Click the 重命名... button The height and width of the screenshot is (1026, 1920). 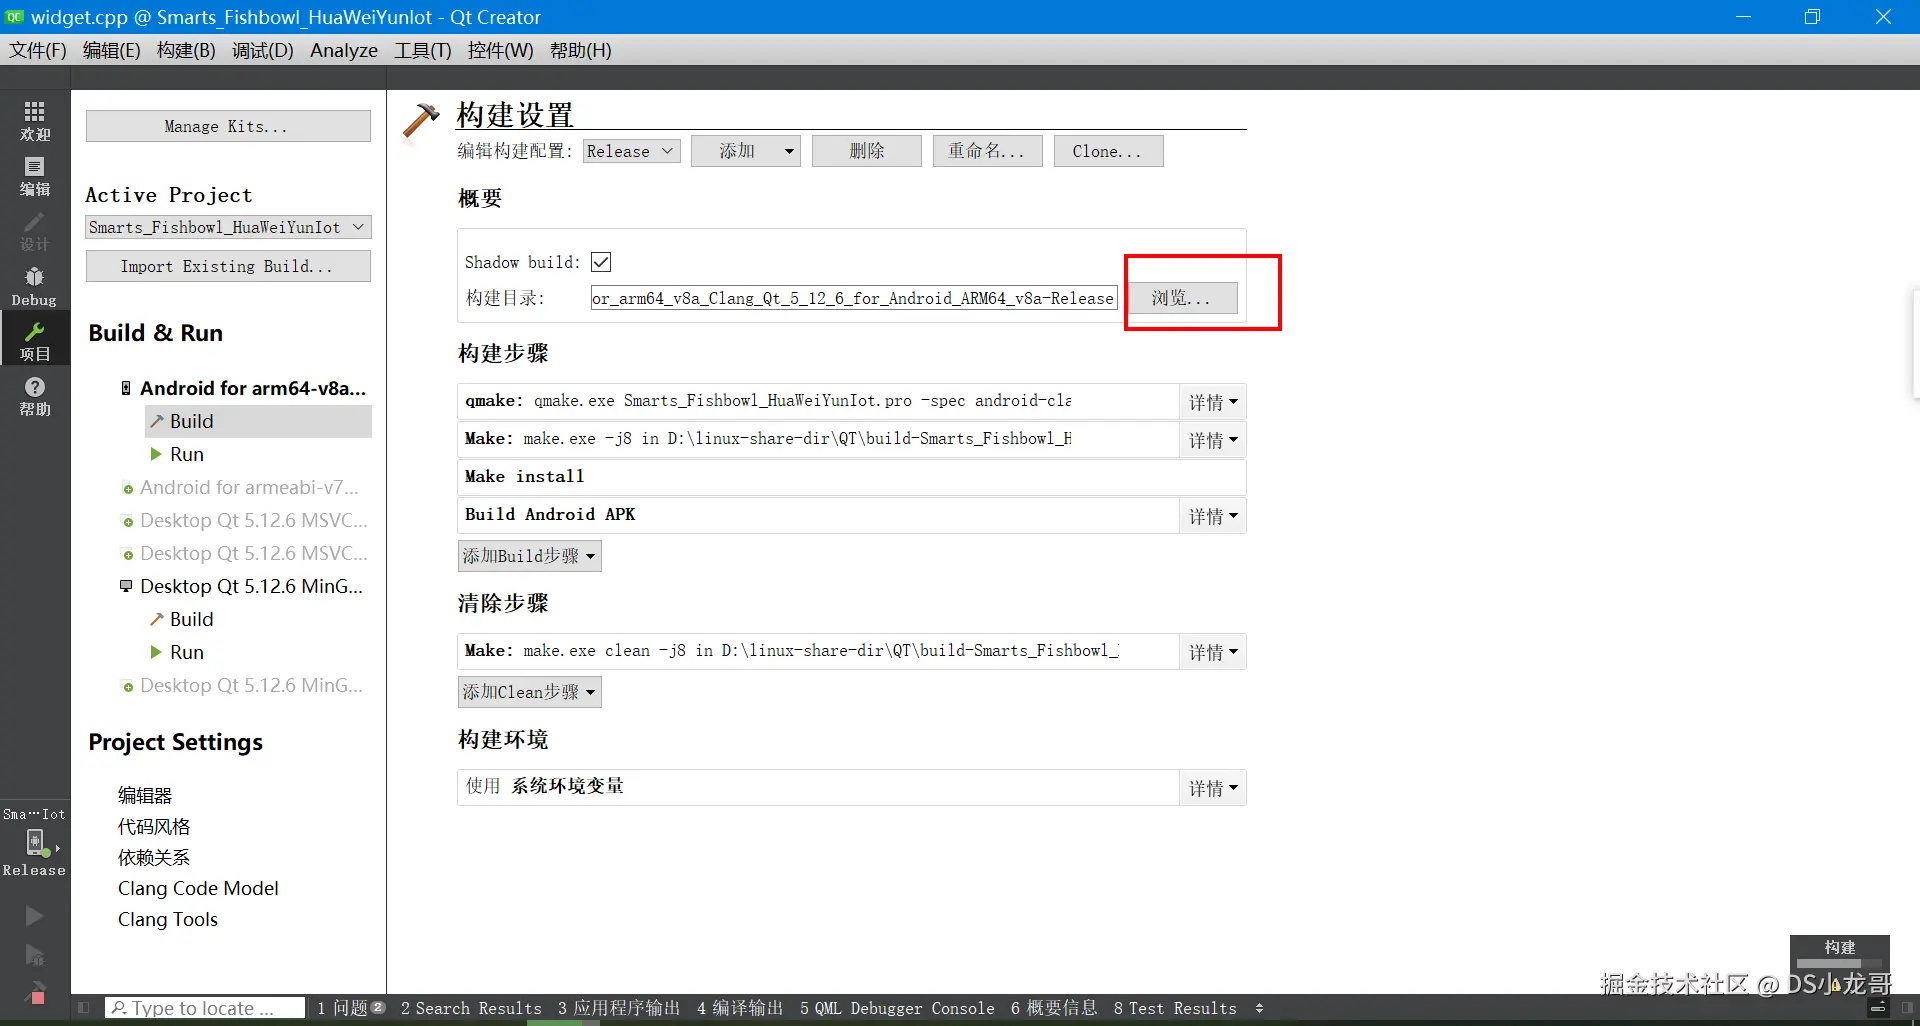tap(988, 151)
